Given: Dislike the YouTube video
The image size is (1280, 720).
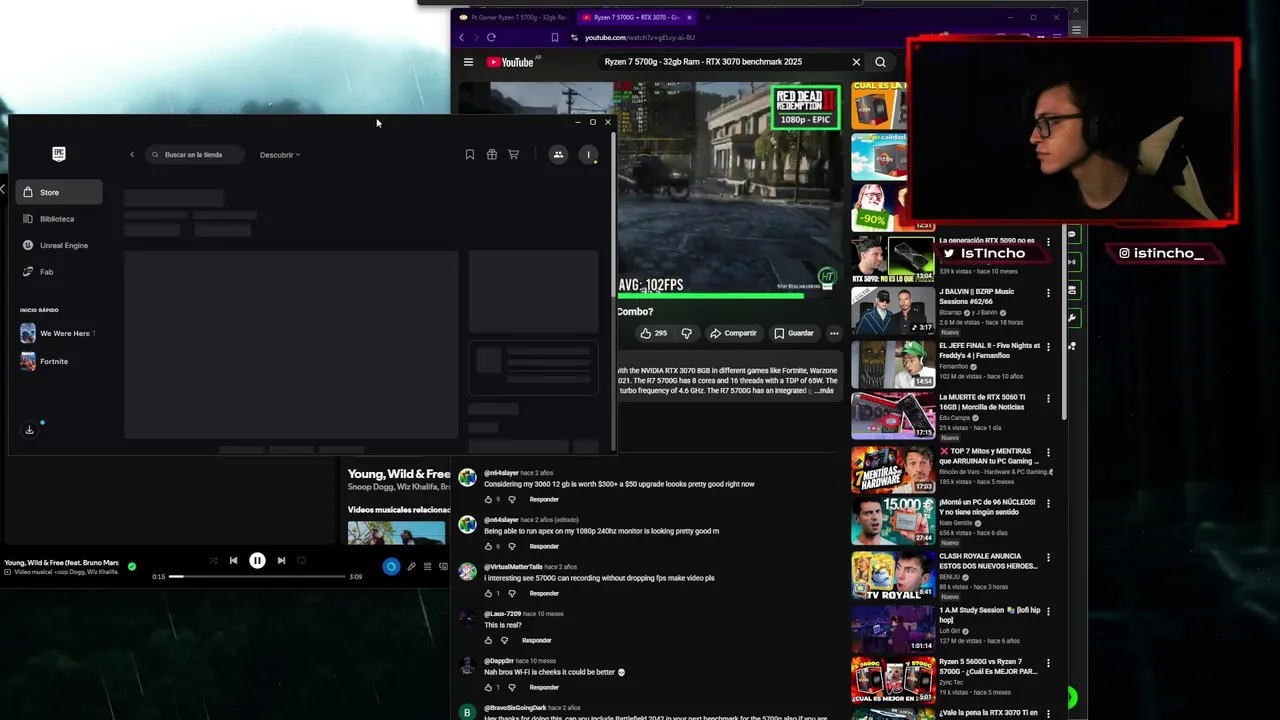Looking at the screenshot, I should 686,333.
